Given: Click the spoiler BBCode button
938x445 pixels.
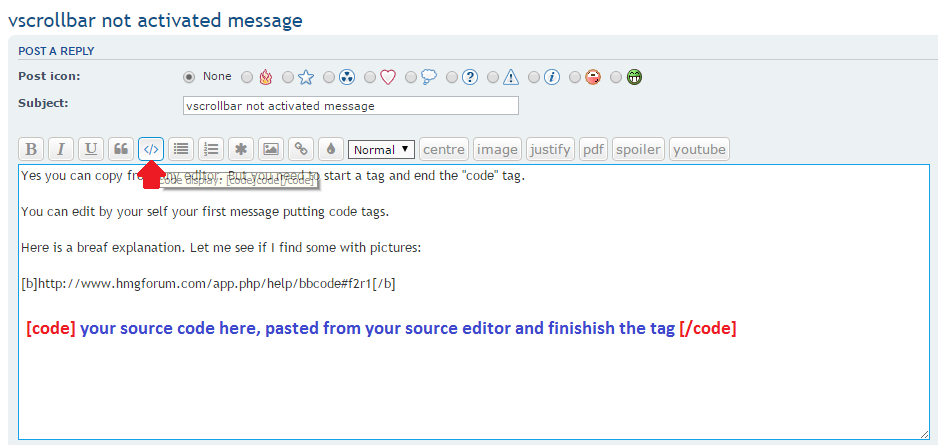Looking at the screenshot, I should pyautogui.click(x=638, y=149).
